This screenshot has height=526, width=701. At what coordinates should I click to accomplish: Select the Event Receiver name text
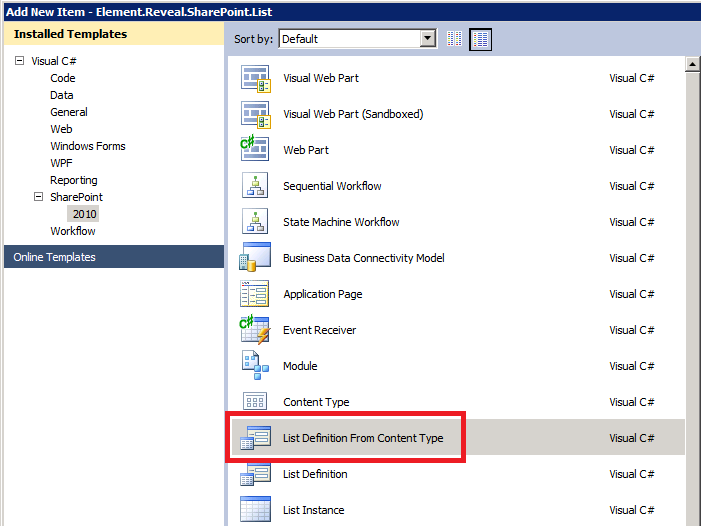click(x=320, y=330)
